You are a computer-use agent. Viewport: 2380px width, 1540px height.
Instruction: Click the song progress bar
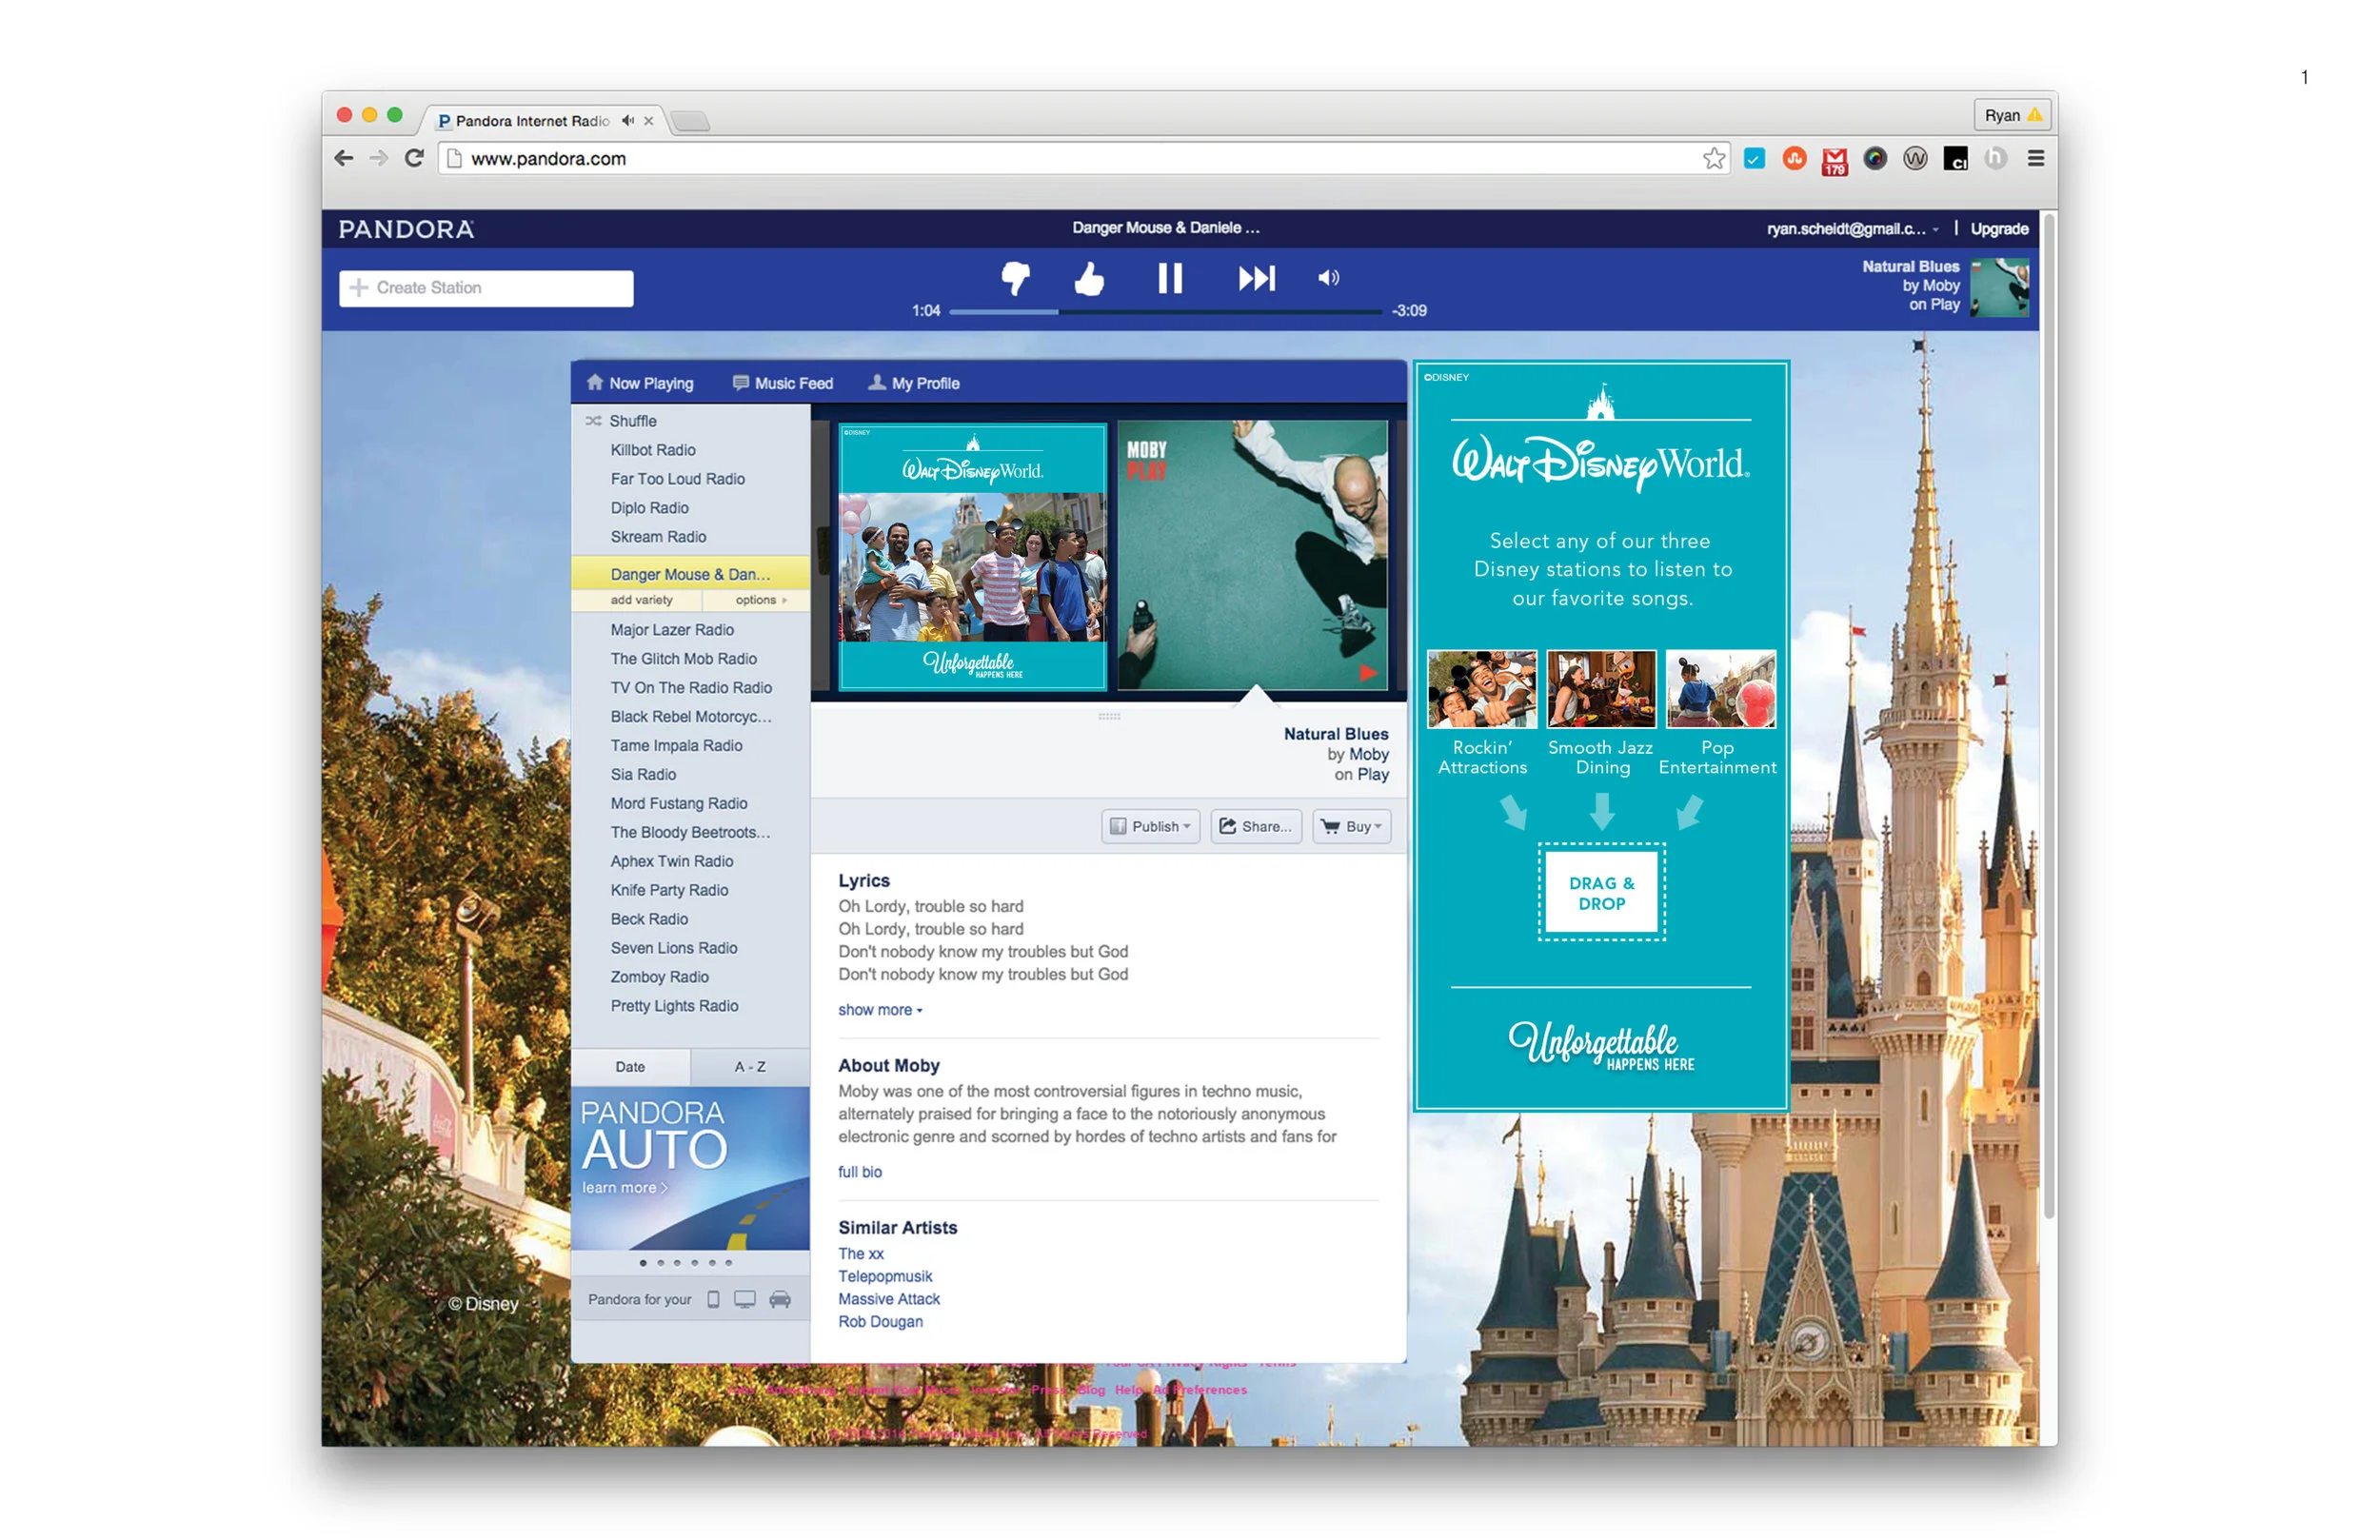tap(1165, 312)
